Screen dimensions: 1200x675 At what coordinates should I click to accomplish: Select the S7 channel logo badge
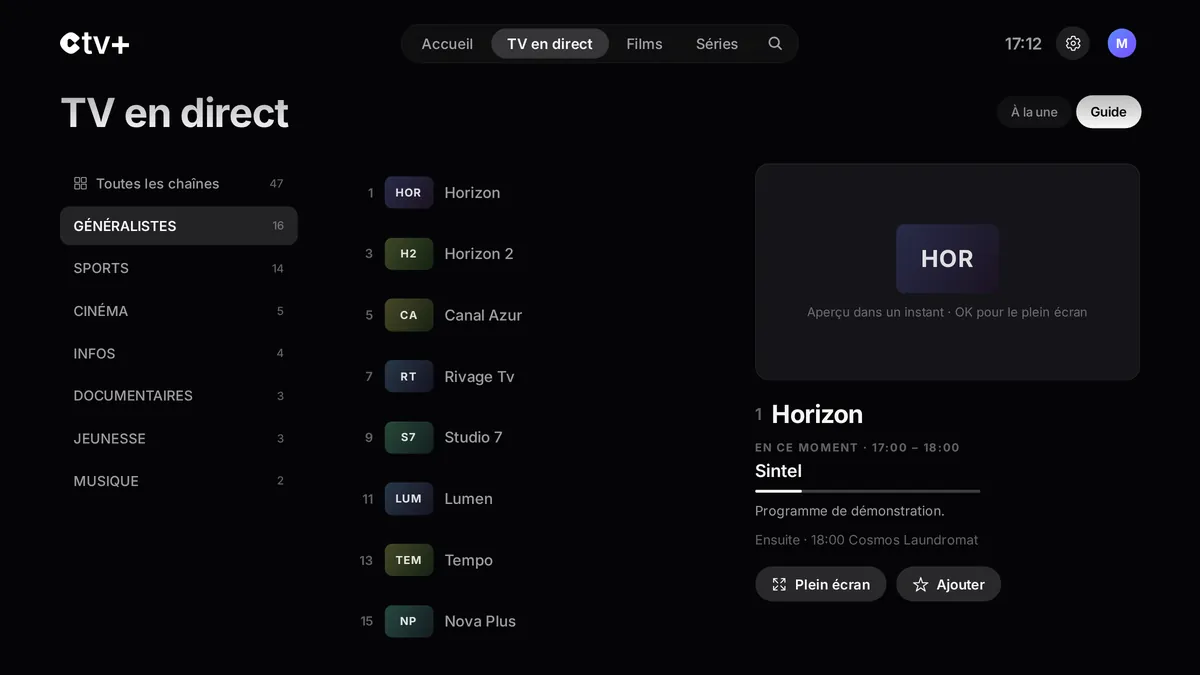tap(409, 438)
